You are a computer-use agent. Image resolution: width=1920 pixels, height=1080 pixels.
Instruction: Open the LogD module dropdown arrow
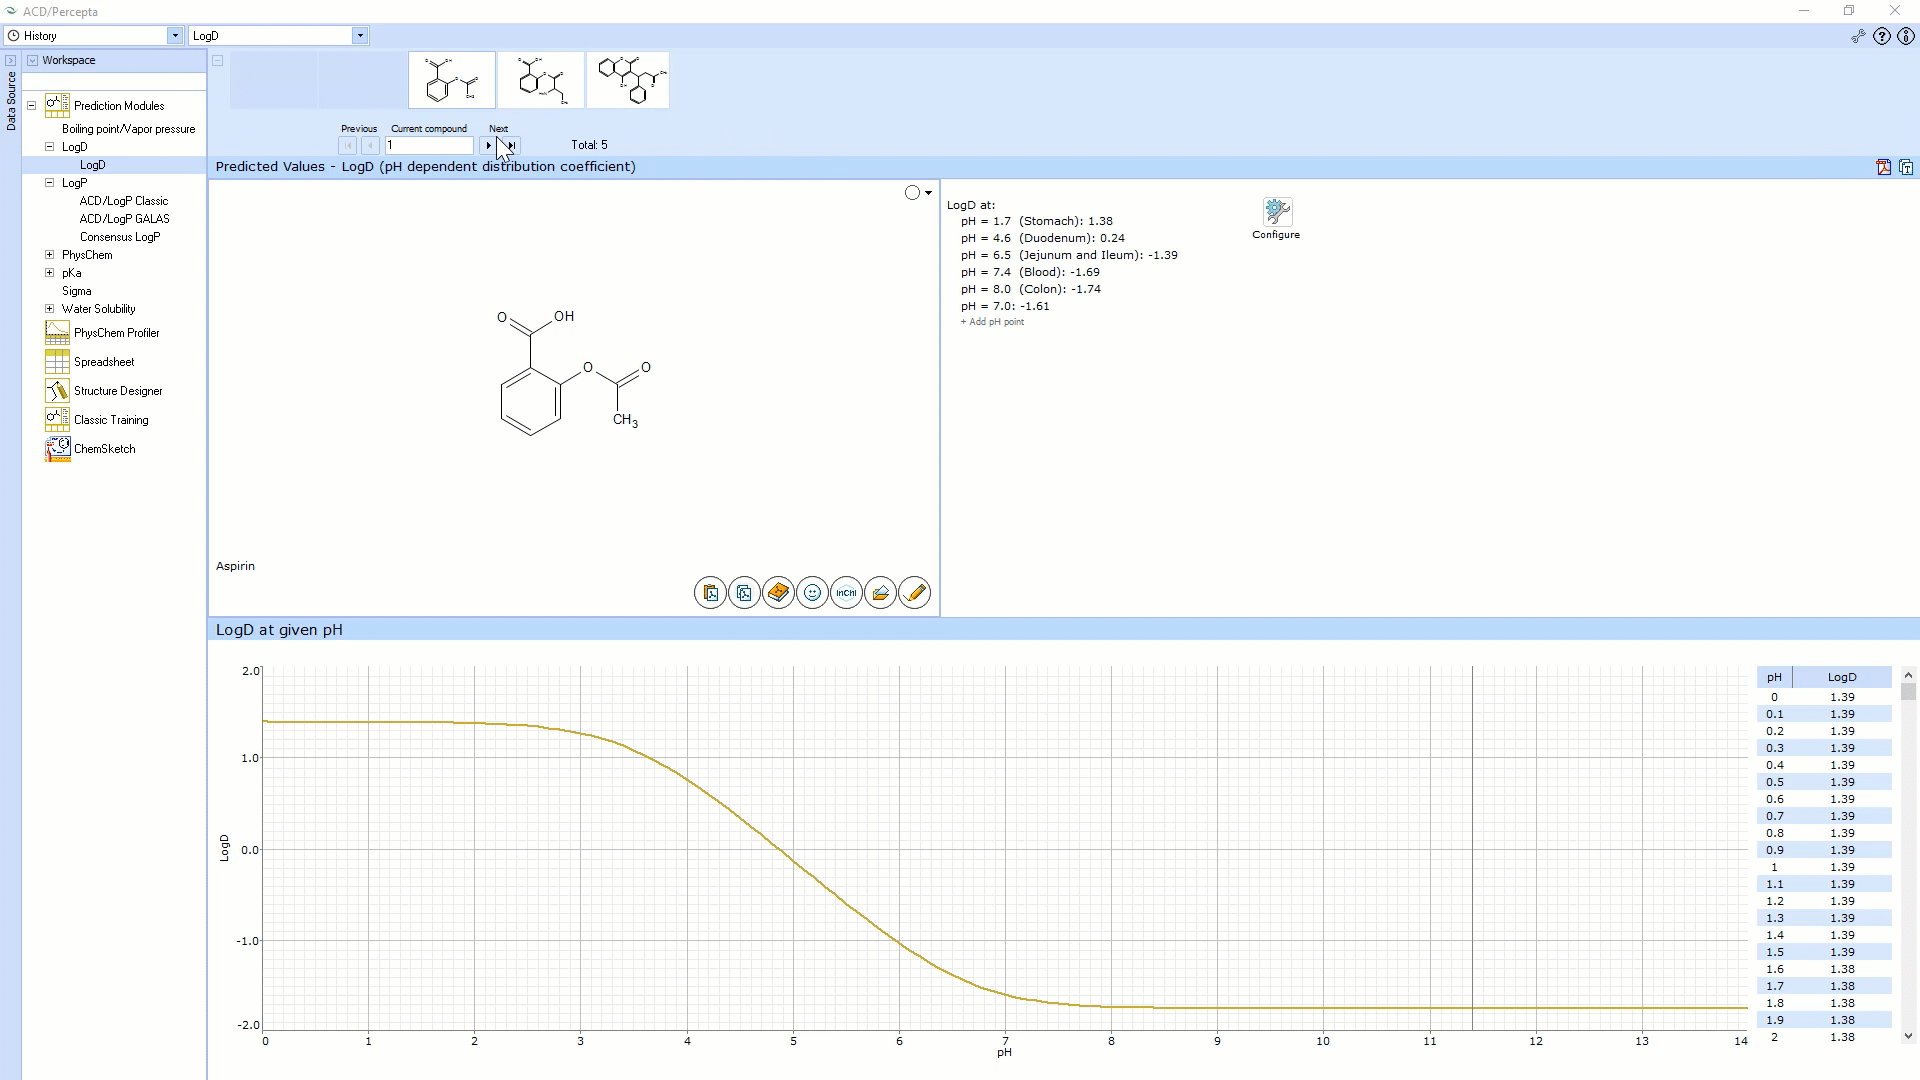coord(360,36)
